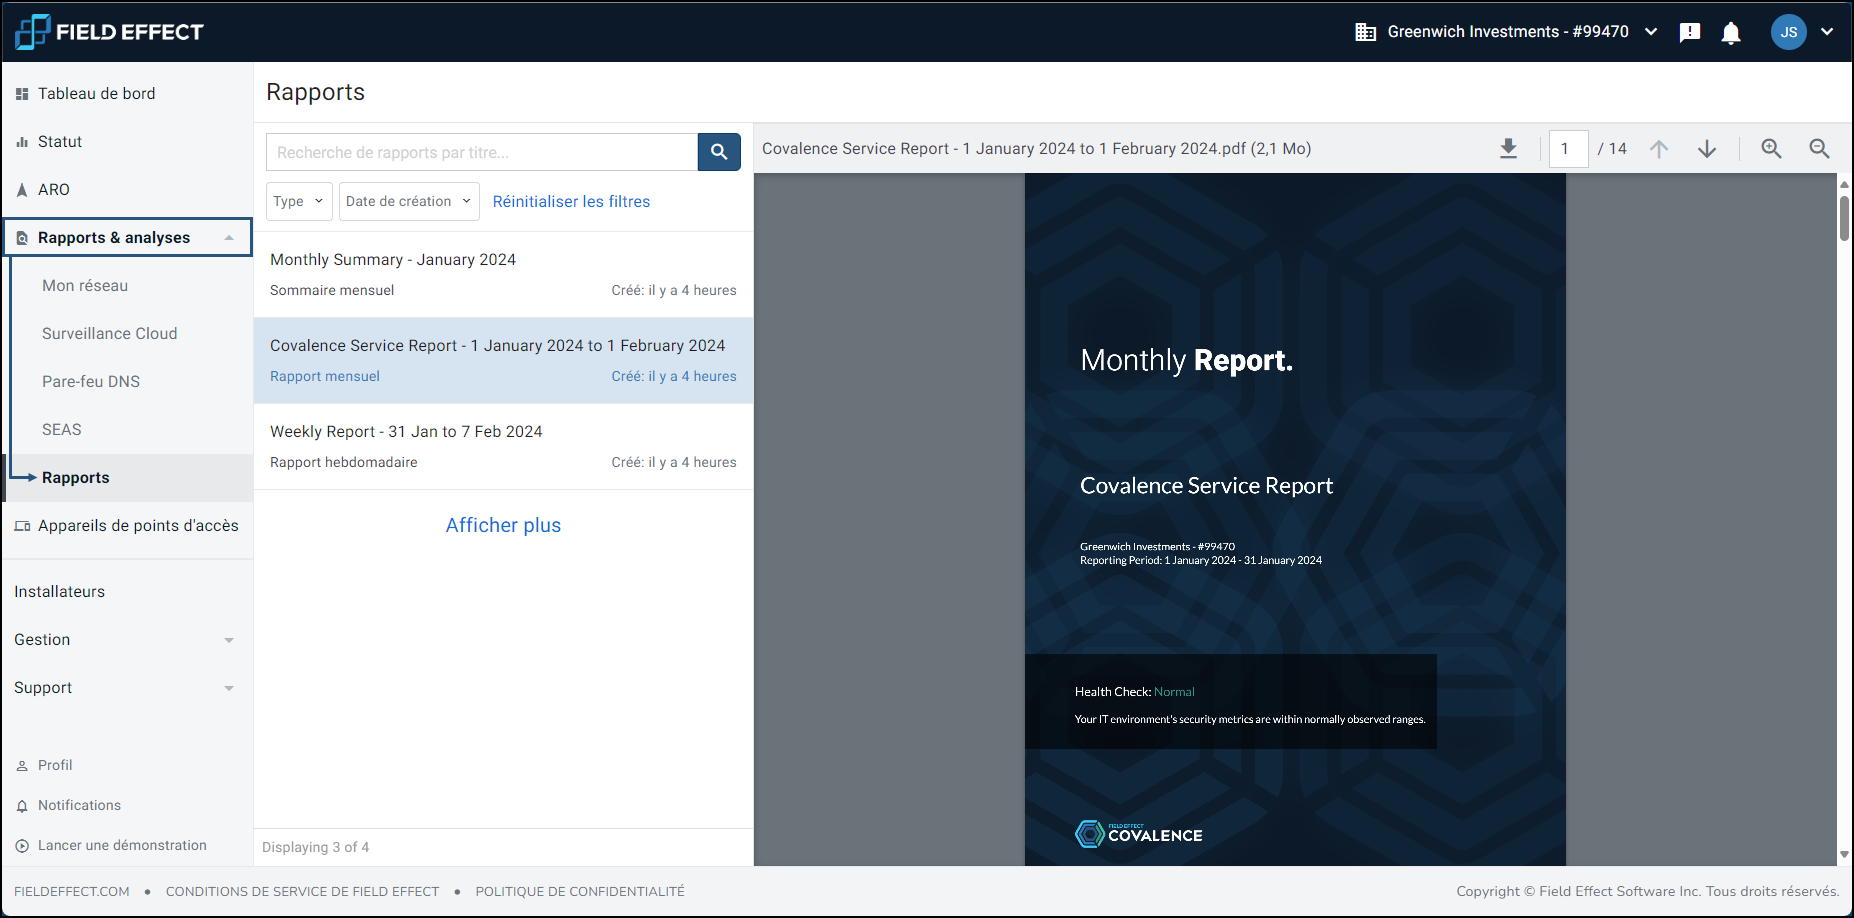
Task: Collapse the Rapports & analyses section
Action: pyautogui.click(x=229, y=238)
